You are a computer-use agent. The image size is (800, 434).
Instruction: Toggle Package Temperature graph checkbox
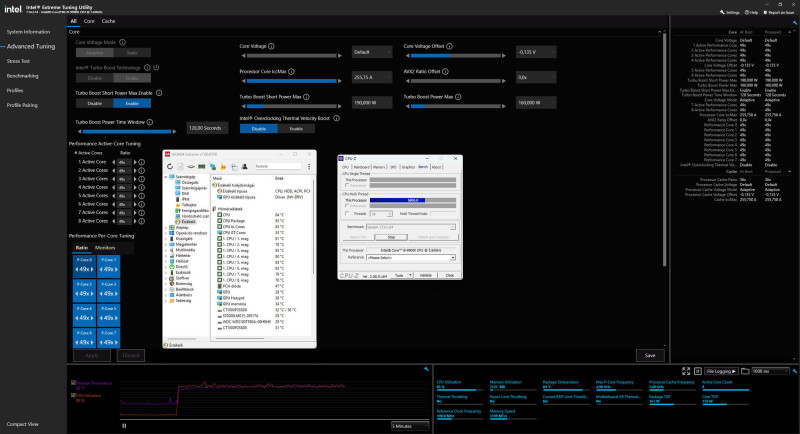pos(73,382)
